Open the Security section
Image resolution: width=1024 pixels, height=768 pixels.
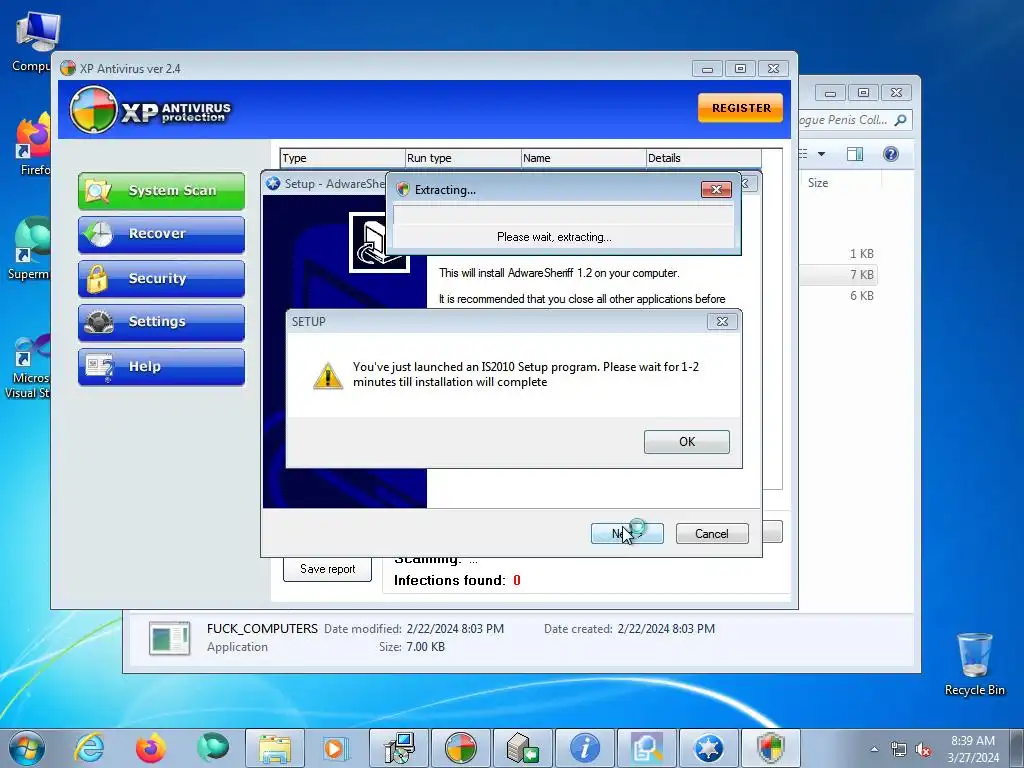(161, 278)
